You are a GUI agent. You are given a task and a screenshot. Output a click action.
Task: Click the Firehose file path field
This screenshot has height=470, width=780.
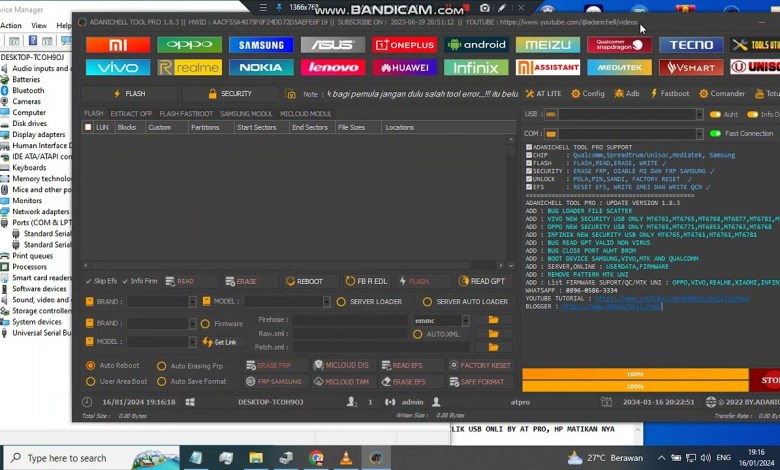(349, 320)
